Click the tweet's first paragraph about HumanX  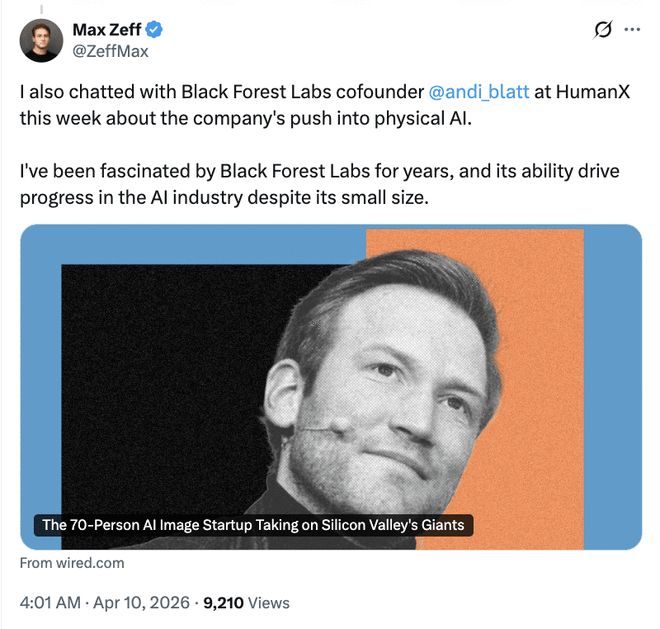[x=300, y=103]
